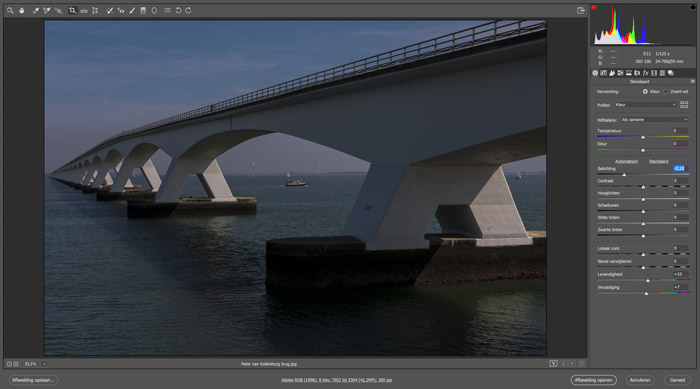This screenshot has height=389, width=700.
Task: Click the Levendigheid slider handle
Action: (648, 280)
